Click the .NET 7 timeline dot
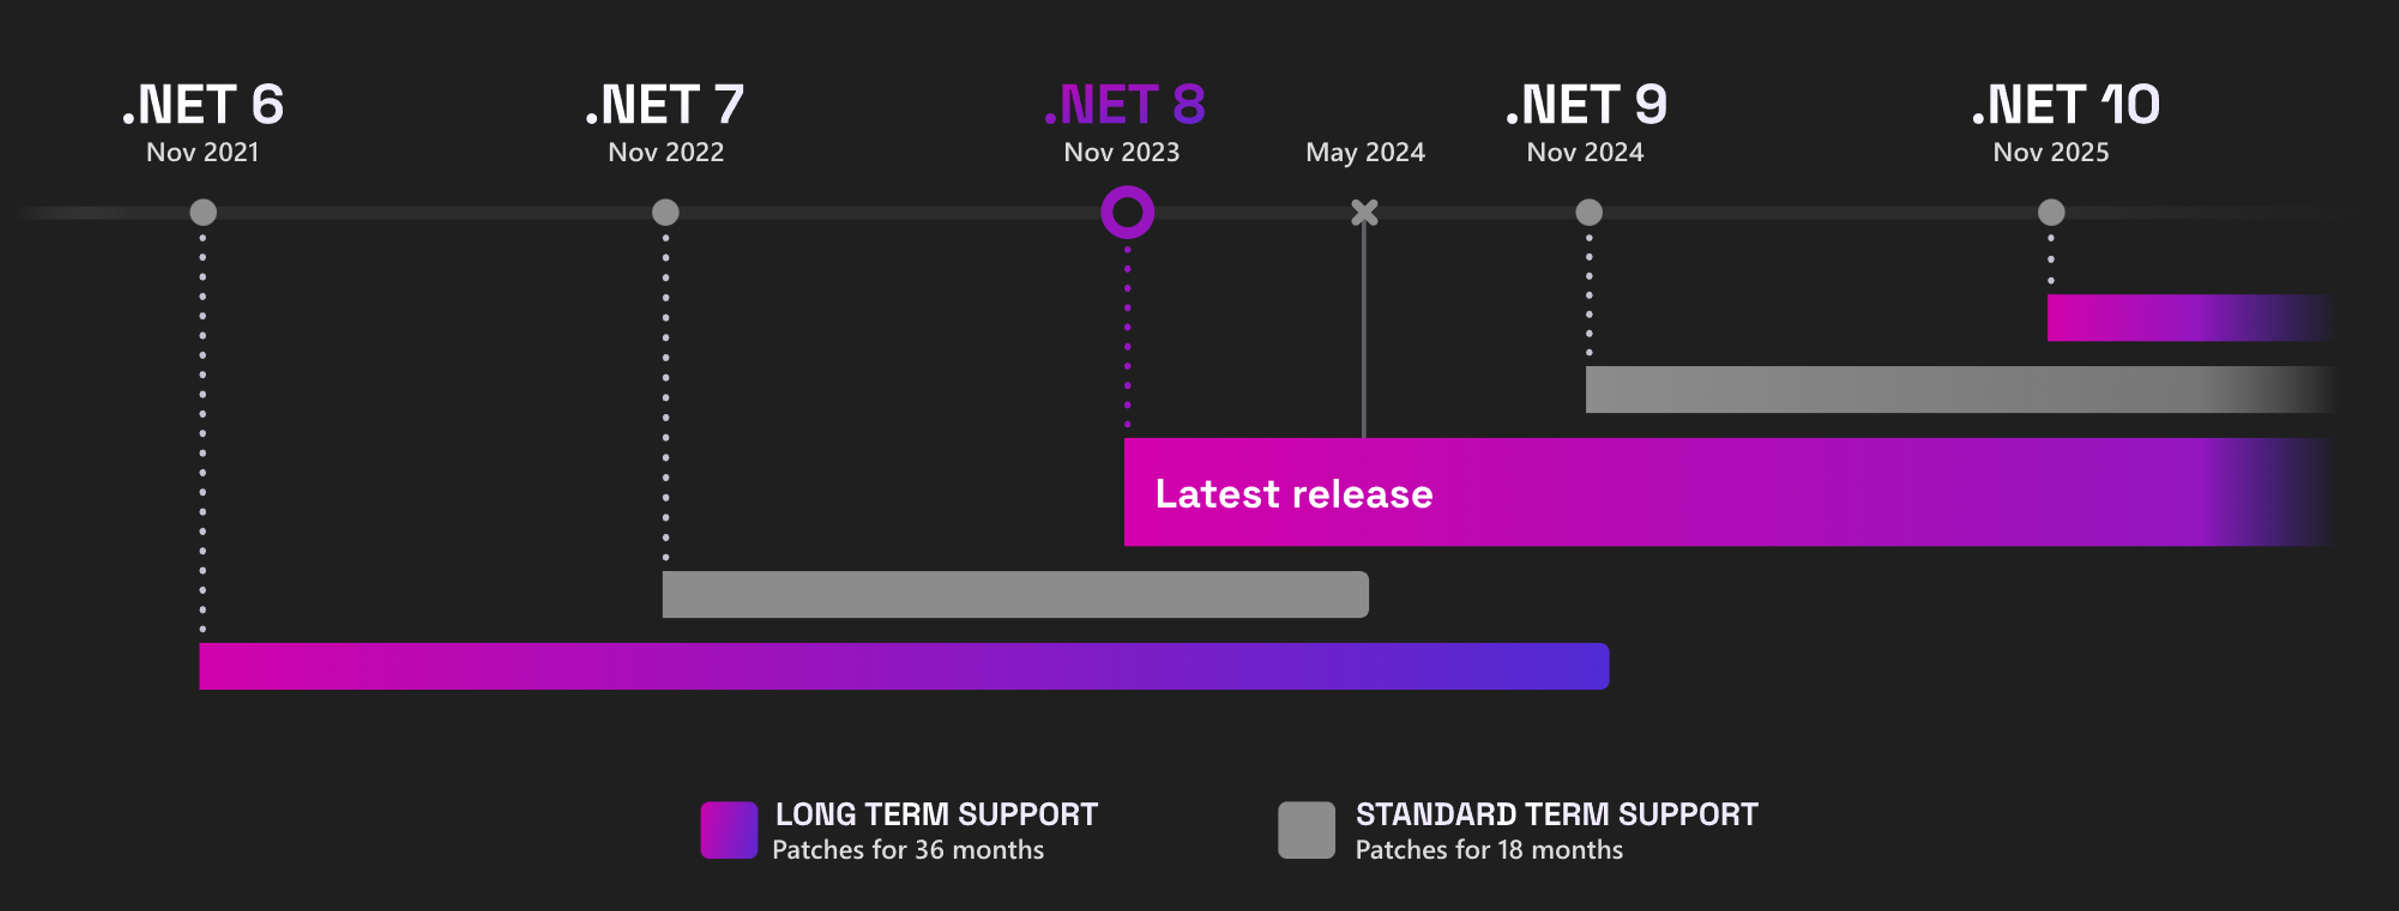This screenshot has width=2399, height=911. pos(665,212)
